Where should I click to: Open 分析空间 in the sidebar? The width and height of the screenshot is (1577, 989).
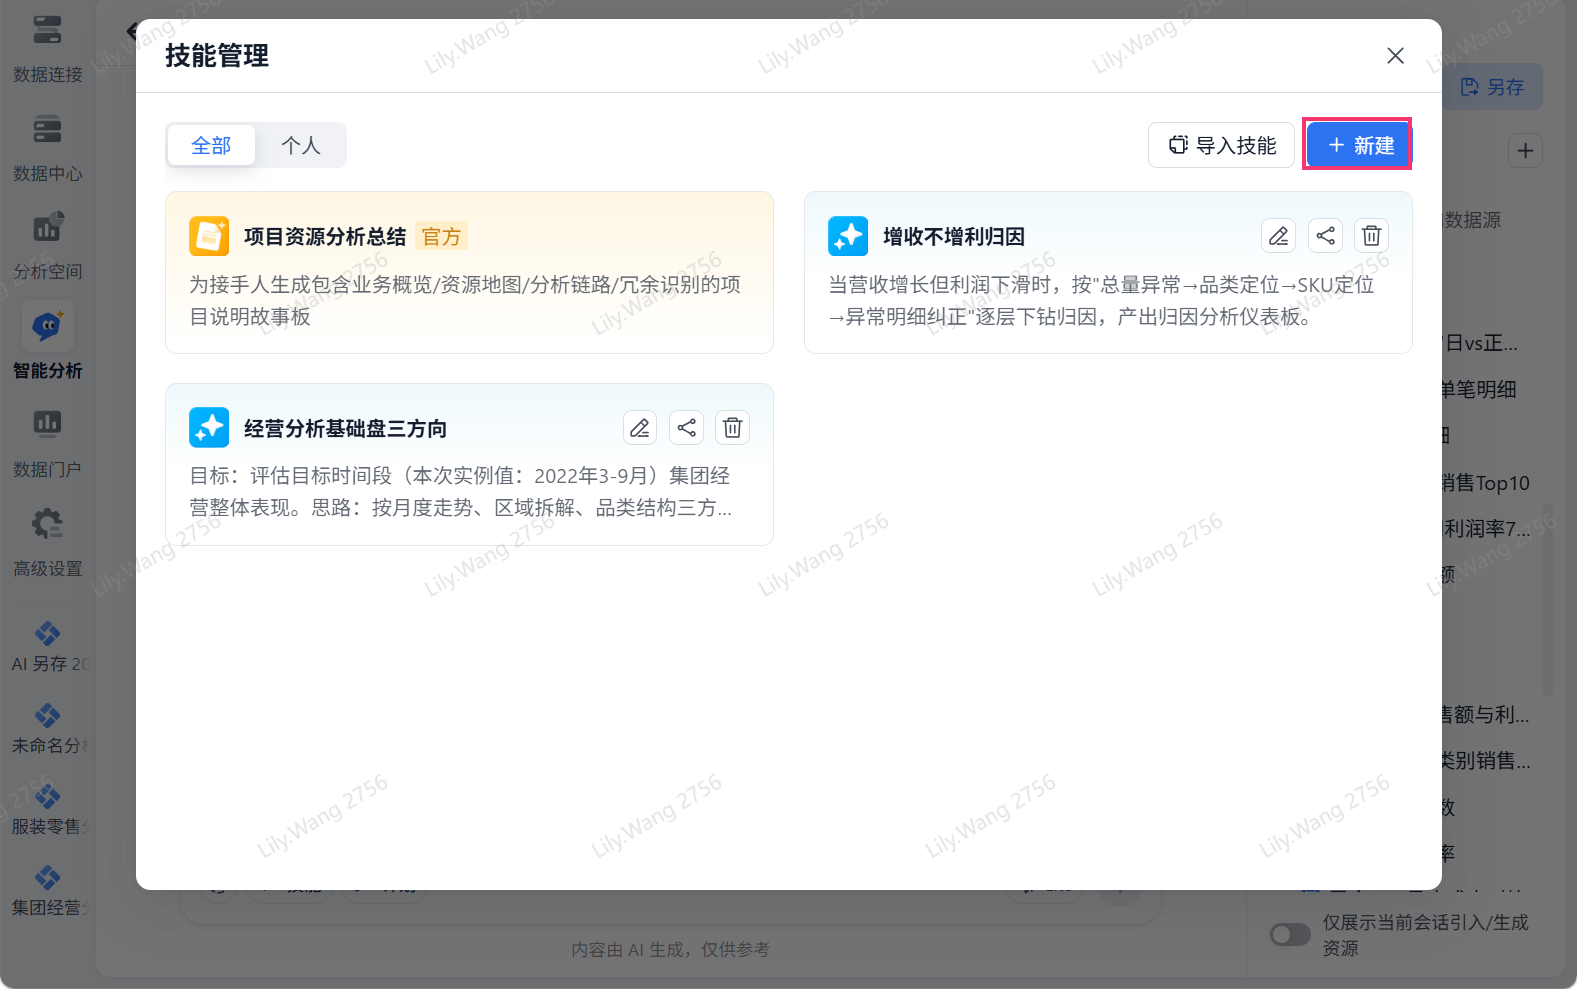click(47, 247)
